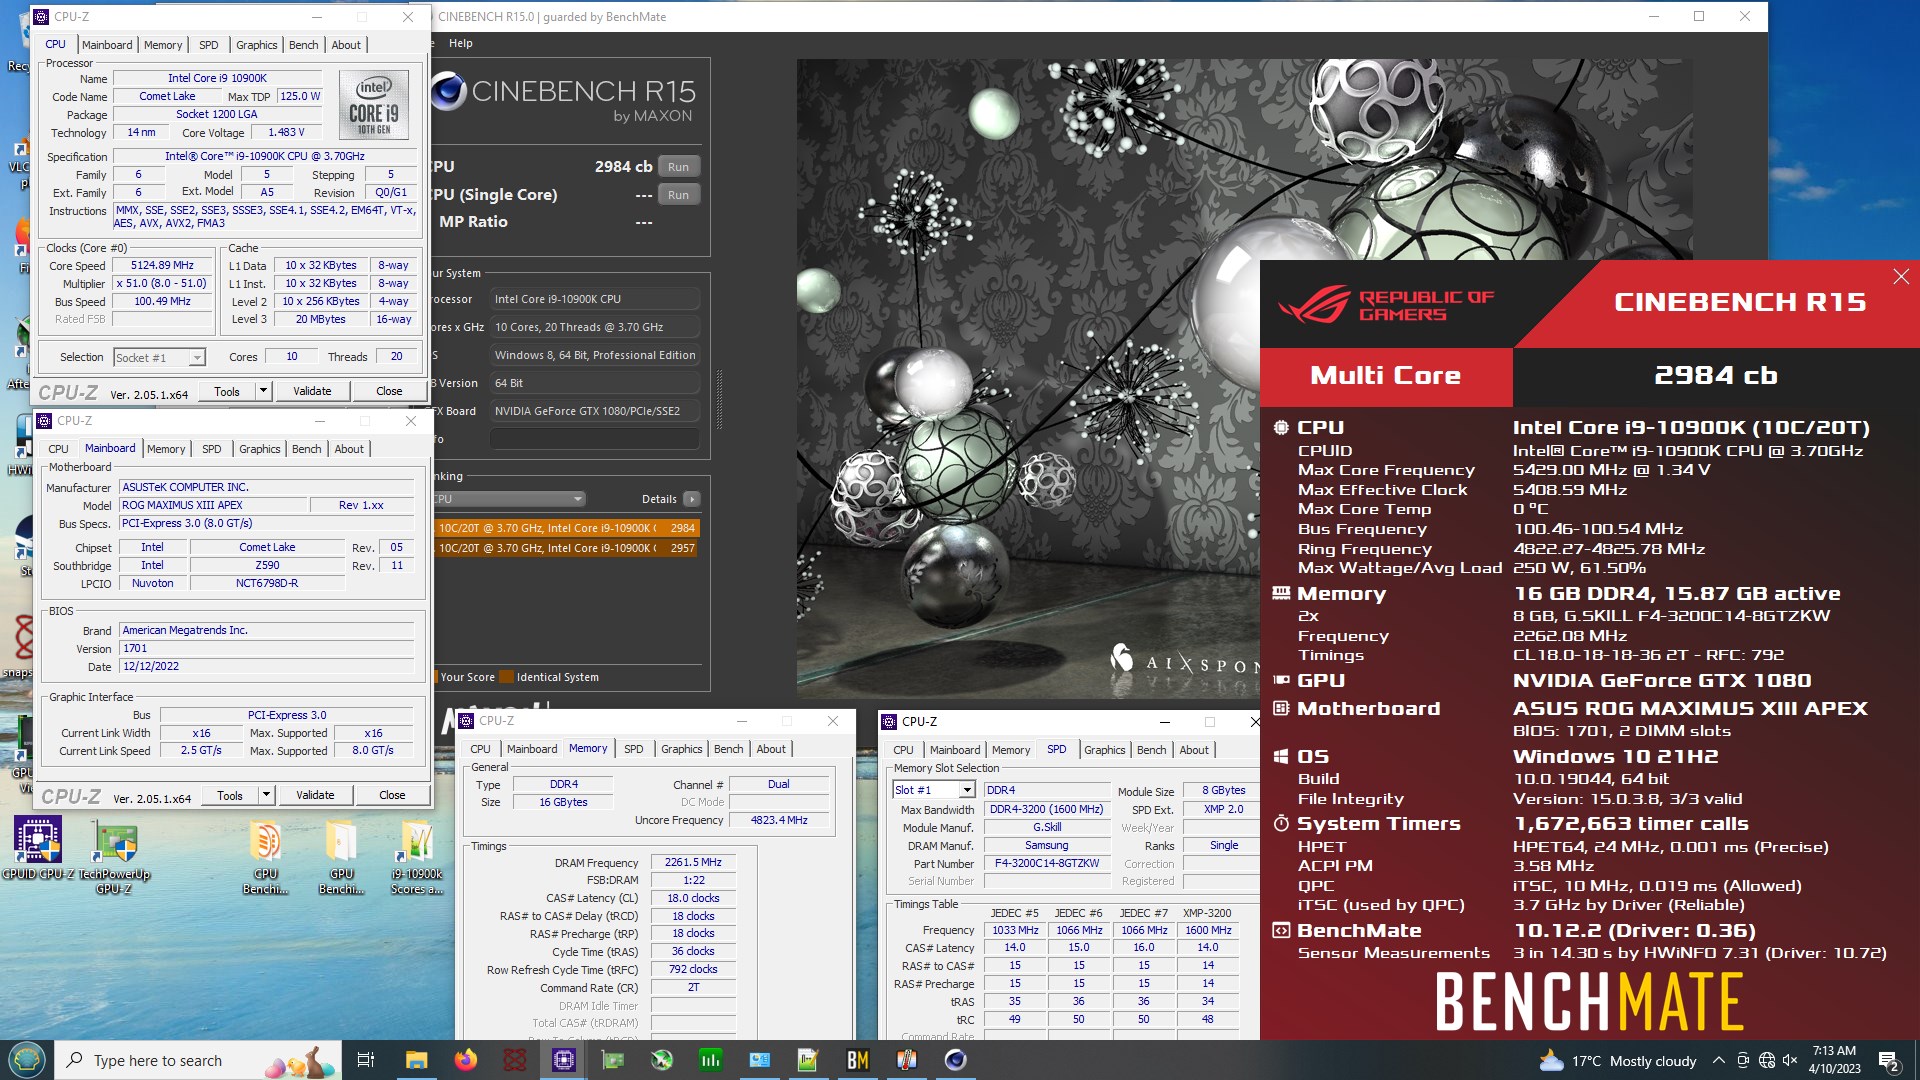This screenshot has width=1920, height=1080.
Task: Open the weather widget in the taskbar
Action: click(1618, 1061)
